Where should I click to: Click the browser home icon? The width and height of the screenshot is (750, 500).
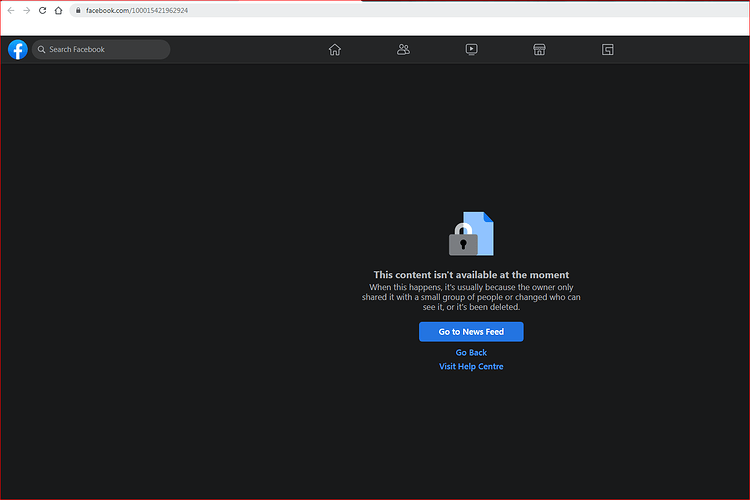click(x=58, y=10)
